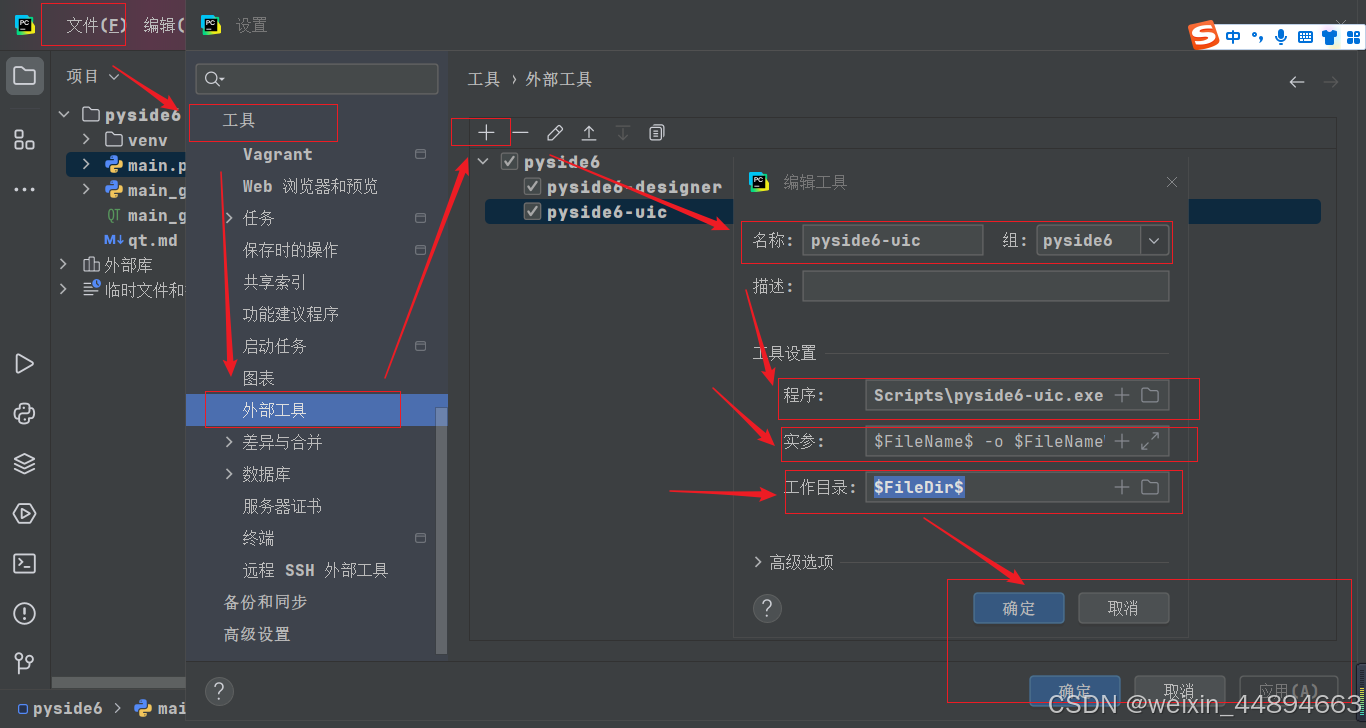
Task: Open the Structure tool window icon
Action: pos(25,139)
